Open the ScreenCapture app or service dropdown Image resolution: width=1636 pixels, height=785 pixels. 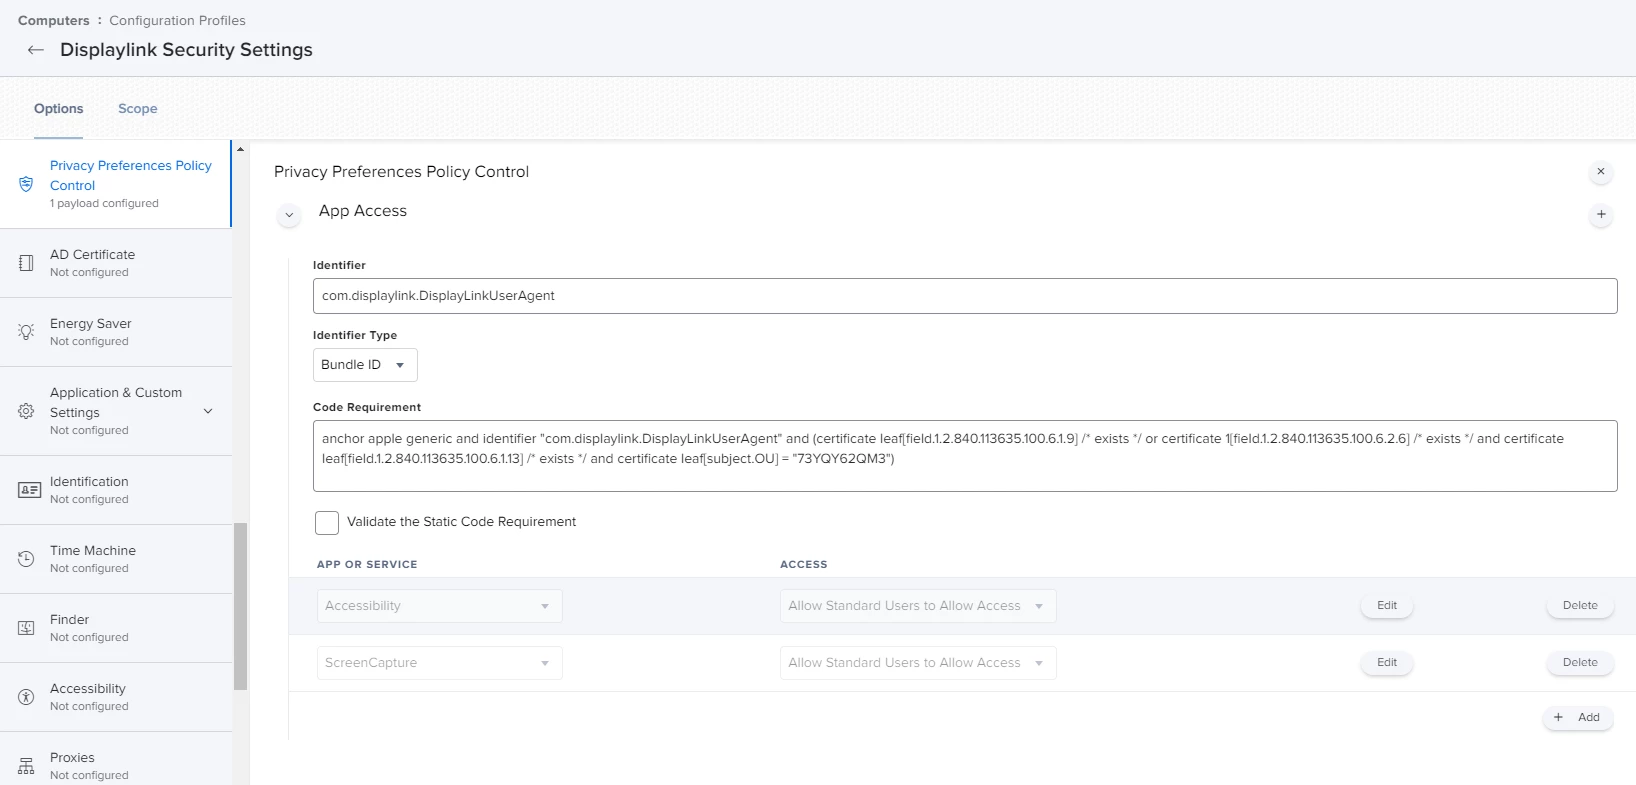[439, 663]
